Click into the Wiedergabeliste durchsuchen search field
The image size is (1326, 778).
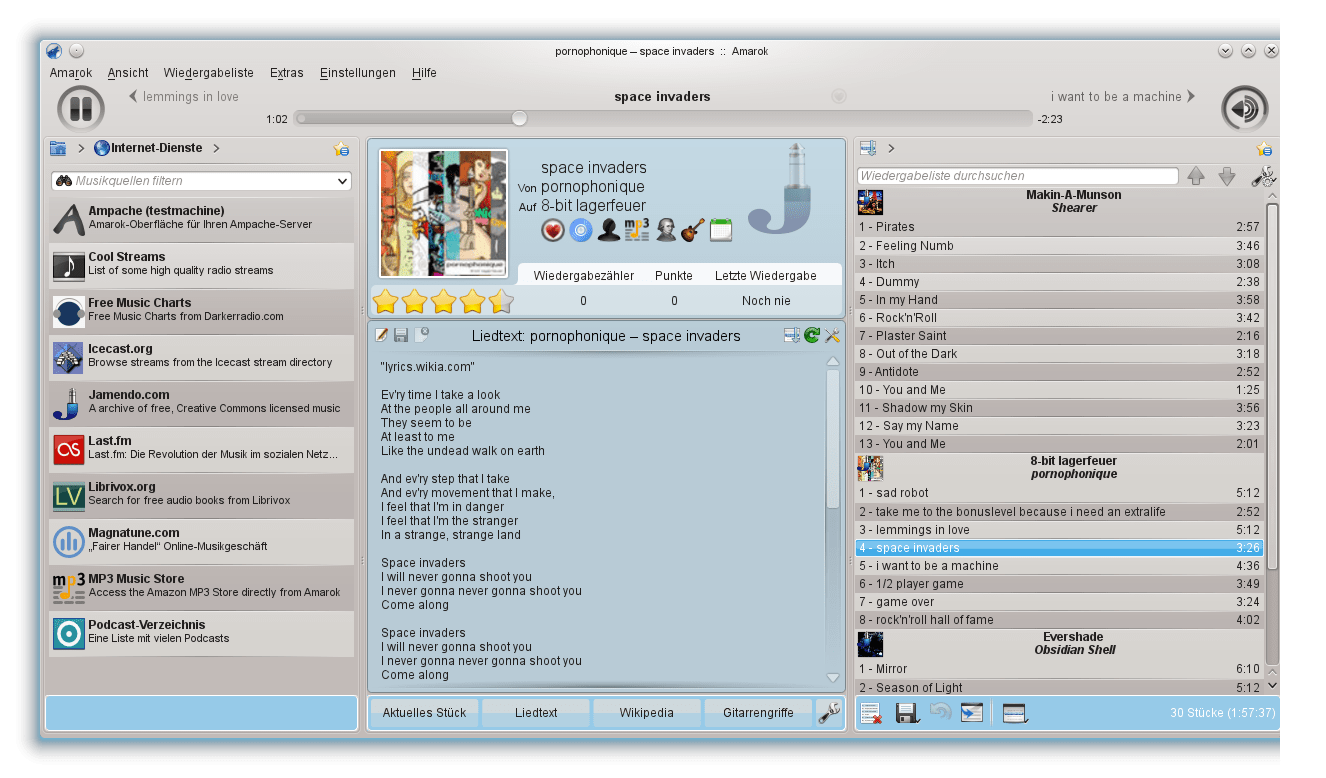[1018, 176]
